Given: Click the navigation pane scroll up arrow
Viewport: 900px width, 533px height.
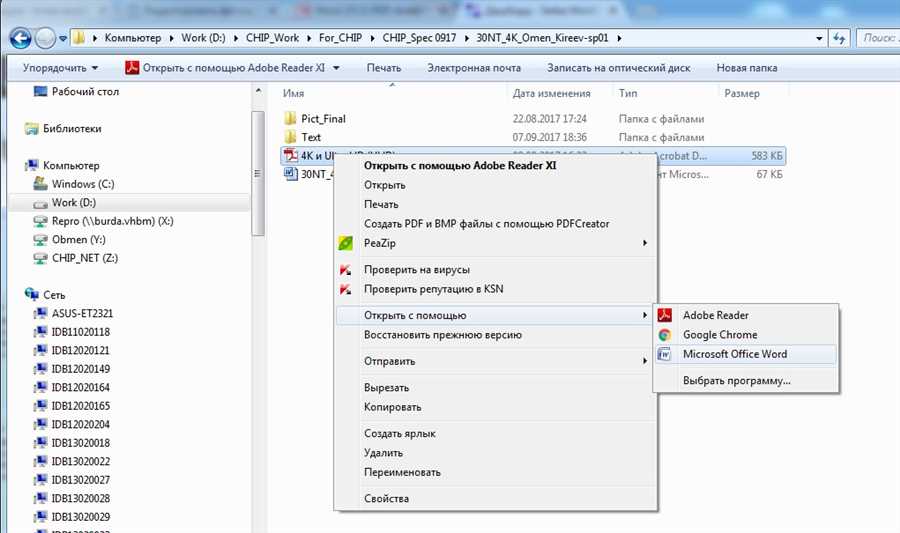Looking at the screenshot, I should 258,91.
